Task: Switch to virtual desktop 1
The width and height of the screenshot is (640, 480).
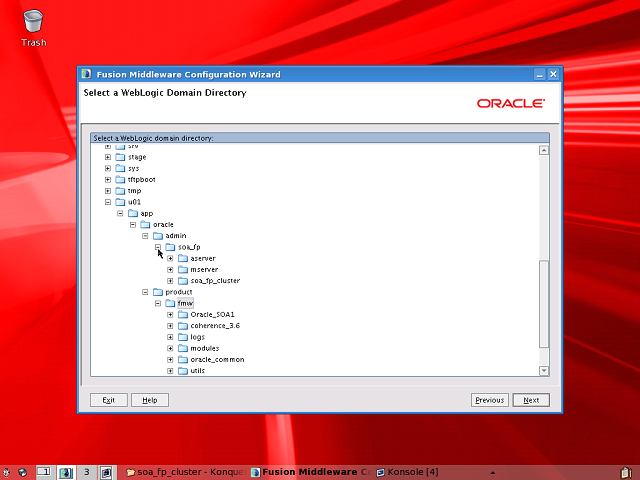Action: click(44, 472)
